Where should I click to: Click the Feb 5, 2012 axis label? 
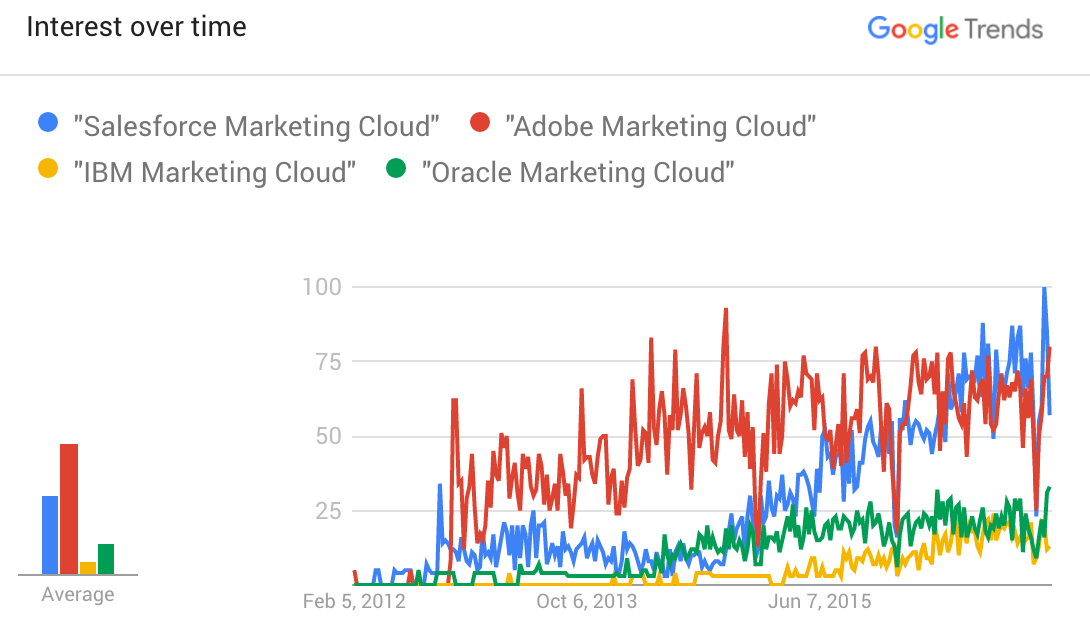click(354, 601)
